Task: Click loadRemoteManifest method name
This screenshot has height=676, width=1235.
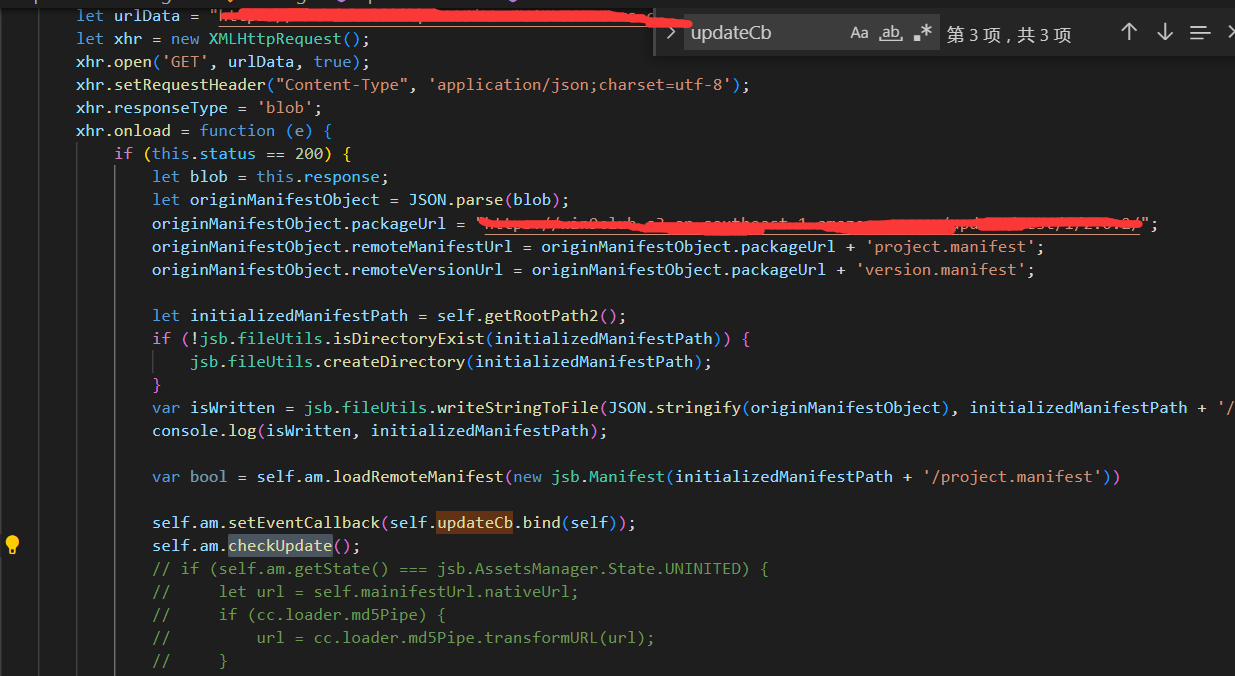Action: coord(418,476)
